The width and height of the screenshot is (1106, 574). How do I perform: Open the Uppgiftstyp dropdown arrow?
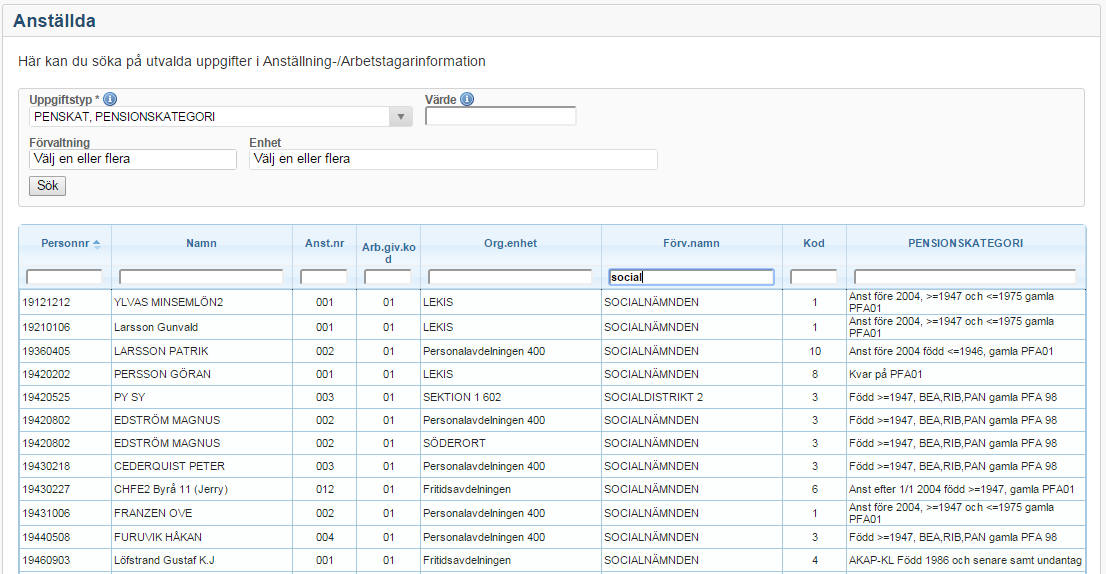pos(400,117)
